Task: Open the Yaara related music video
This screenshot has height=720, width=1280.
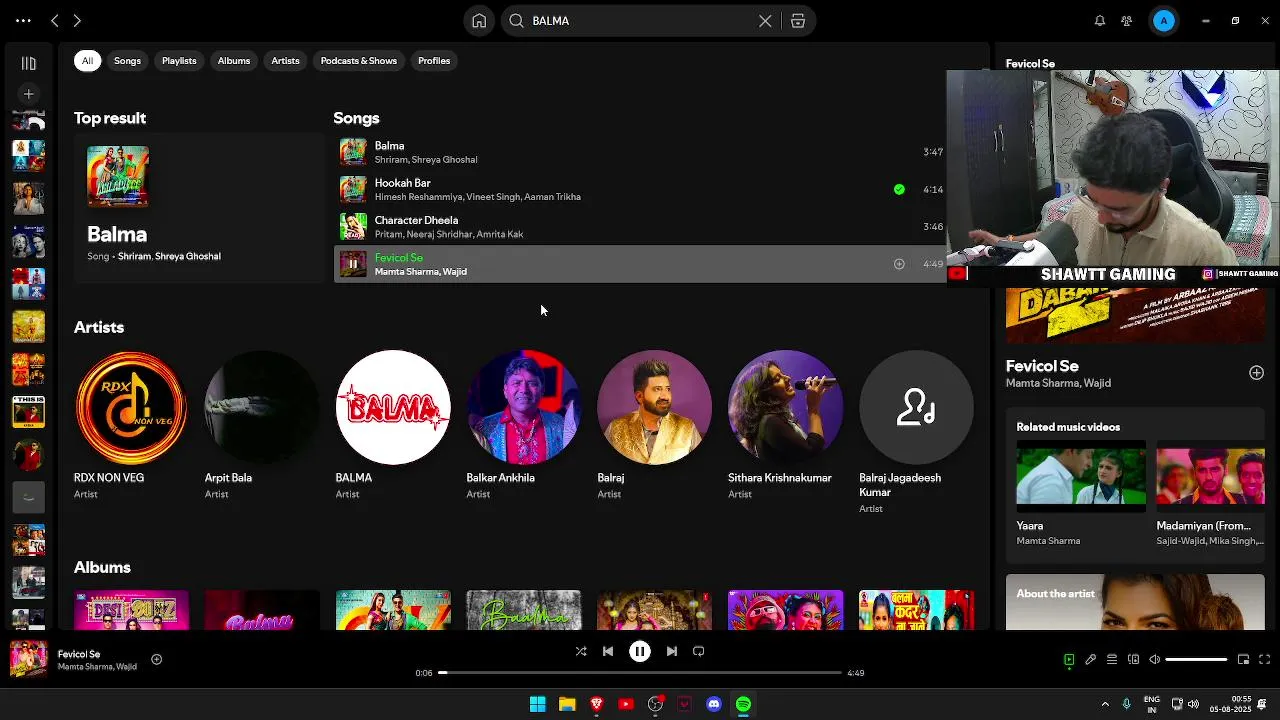Action: point(1081,494)
